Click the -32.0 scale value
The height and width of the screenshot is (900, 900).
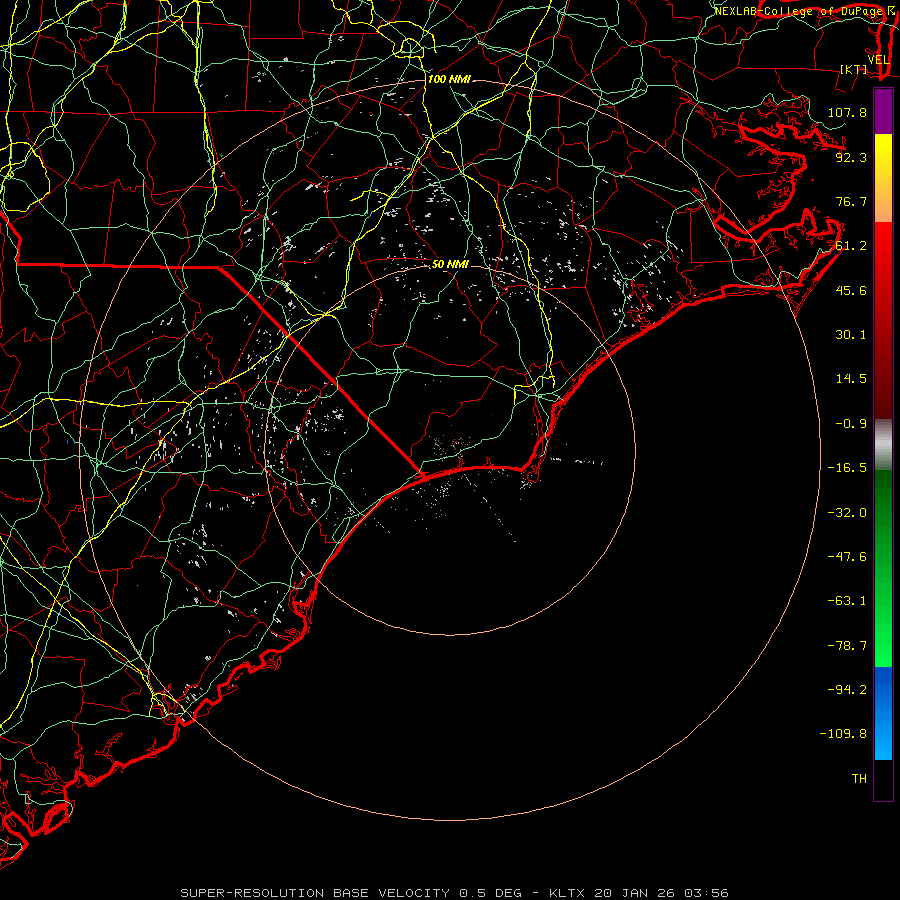pos(847,513)
